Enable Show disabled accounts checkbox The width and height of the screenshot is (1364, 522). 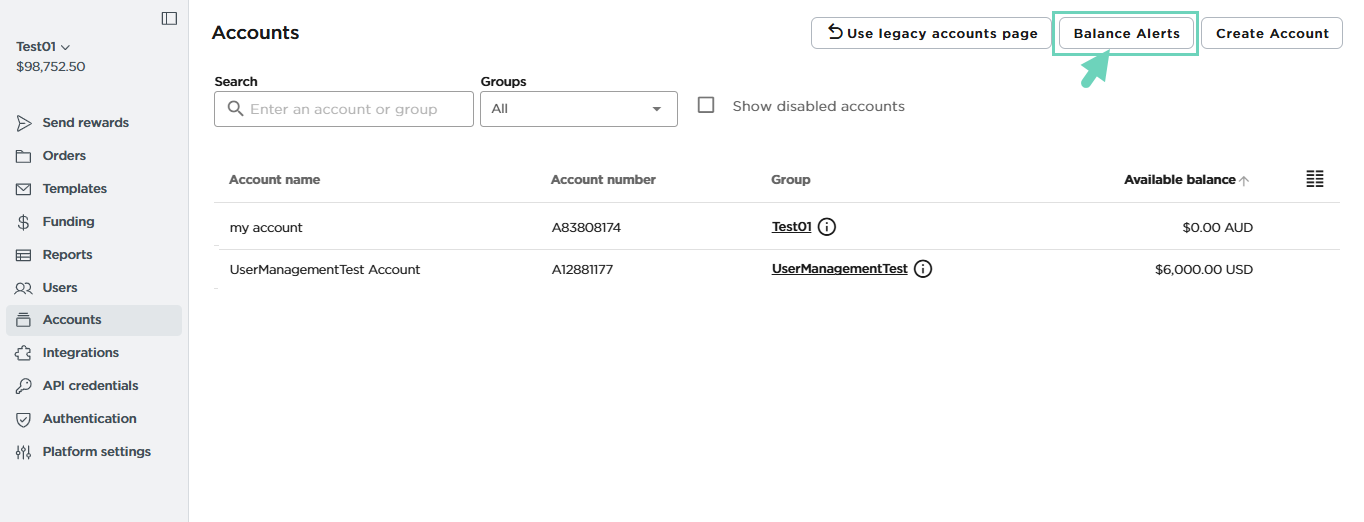click(706, 105)
